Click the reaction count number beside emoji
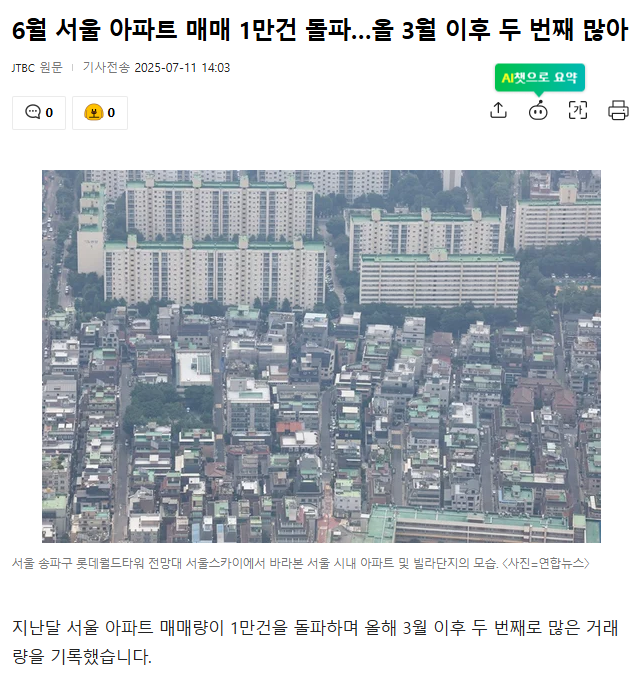This screenshot has width=642, height=678. point(111,112)
